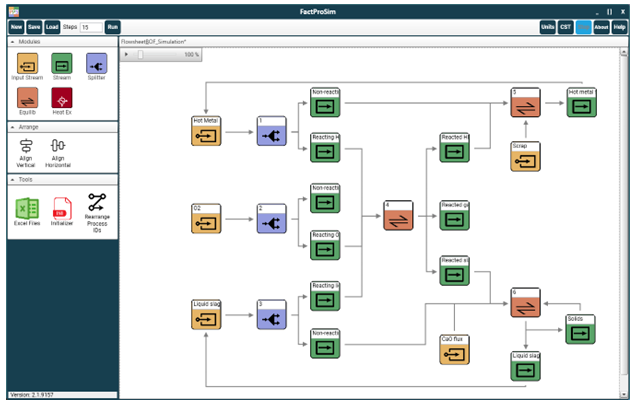The height and width of the screenshot is (405, 633).
Task: Click the flowsheet vertical scrollbar
Action: [x=624, y=222]
